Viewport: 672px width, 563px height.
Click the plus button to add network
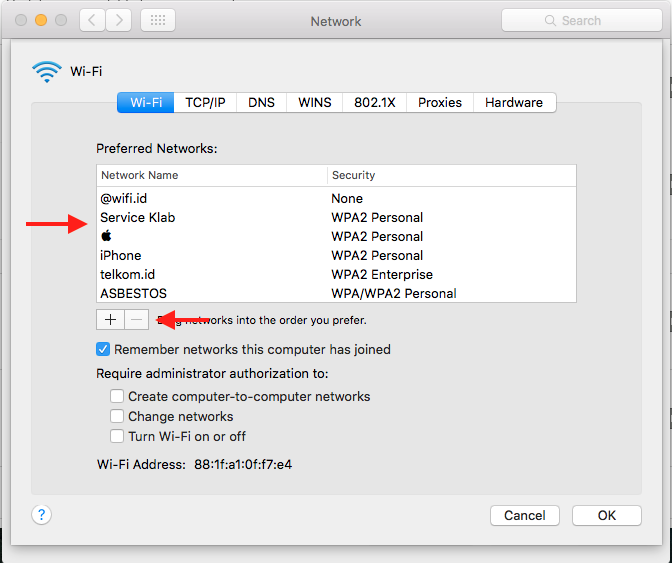coord(110,320)
